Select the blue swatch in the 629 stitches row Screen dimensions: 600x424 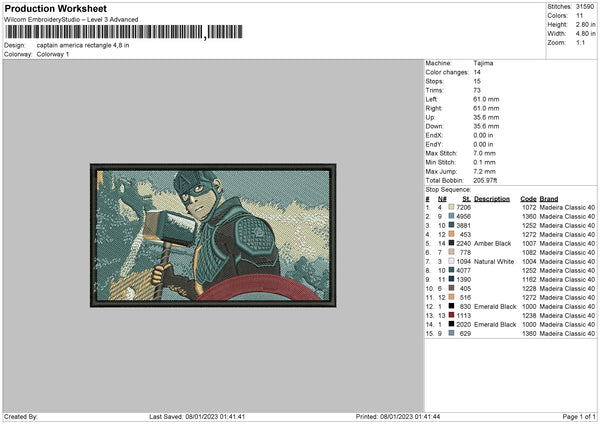451,333
